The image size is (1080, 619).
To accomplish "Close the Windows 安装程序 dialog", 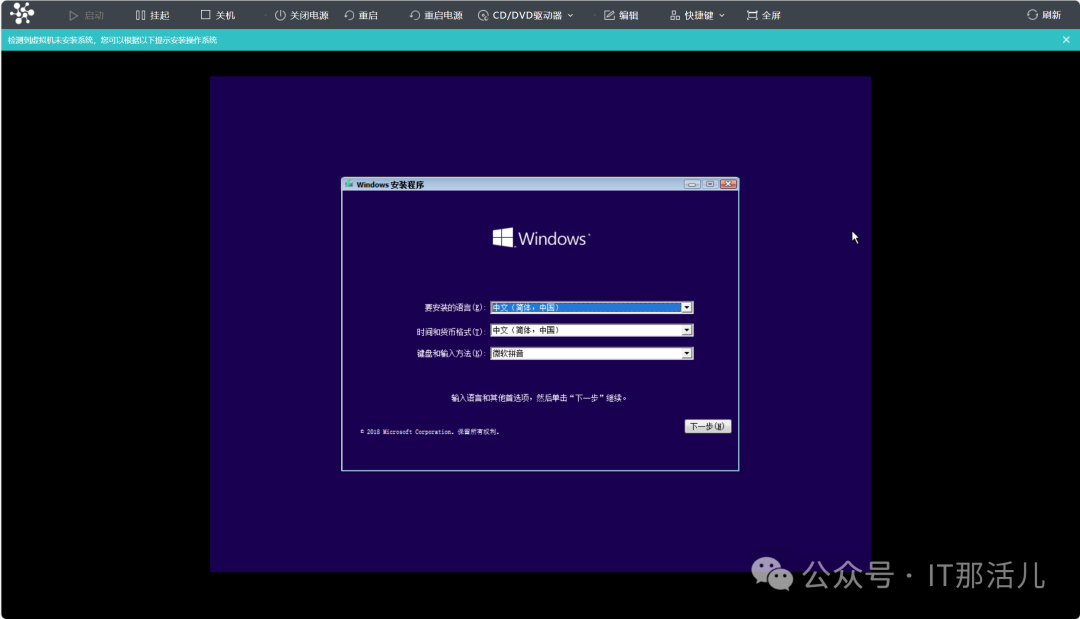I will [729, 184].
